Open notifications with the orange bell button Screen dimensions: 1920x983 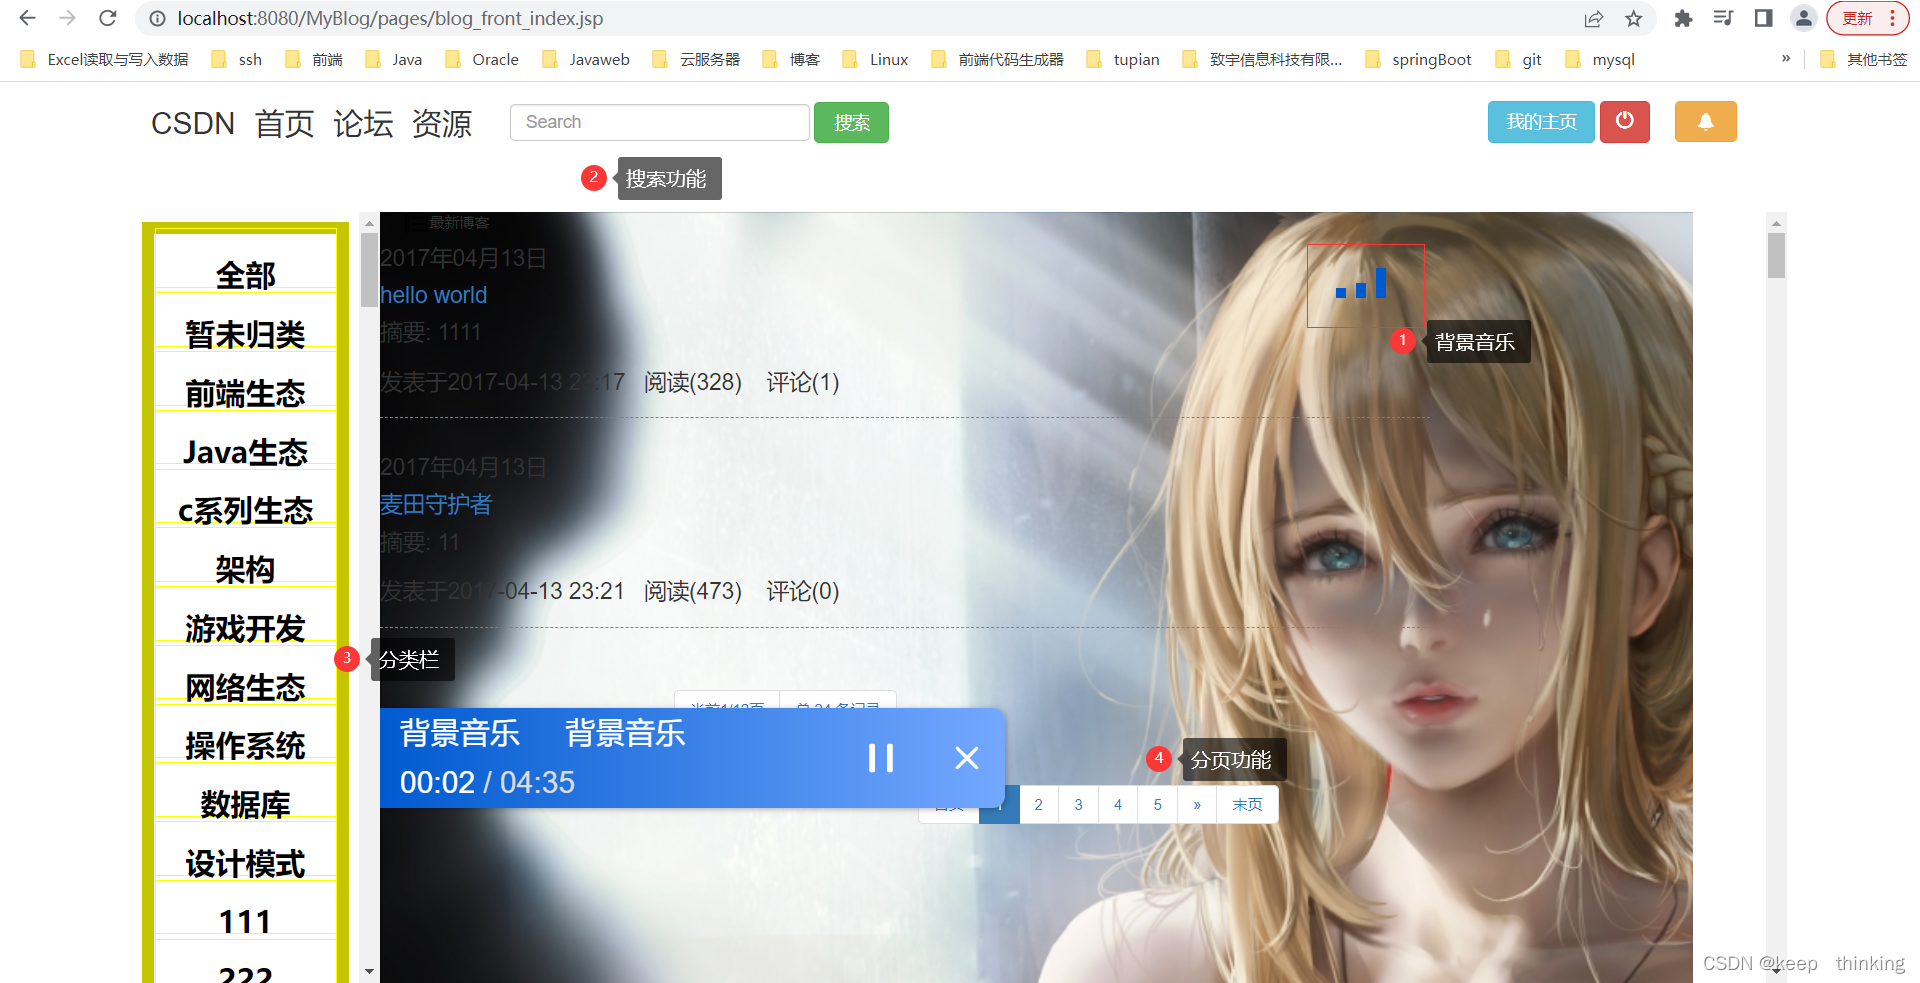click(1705, 122)
